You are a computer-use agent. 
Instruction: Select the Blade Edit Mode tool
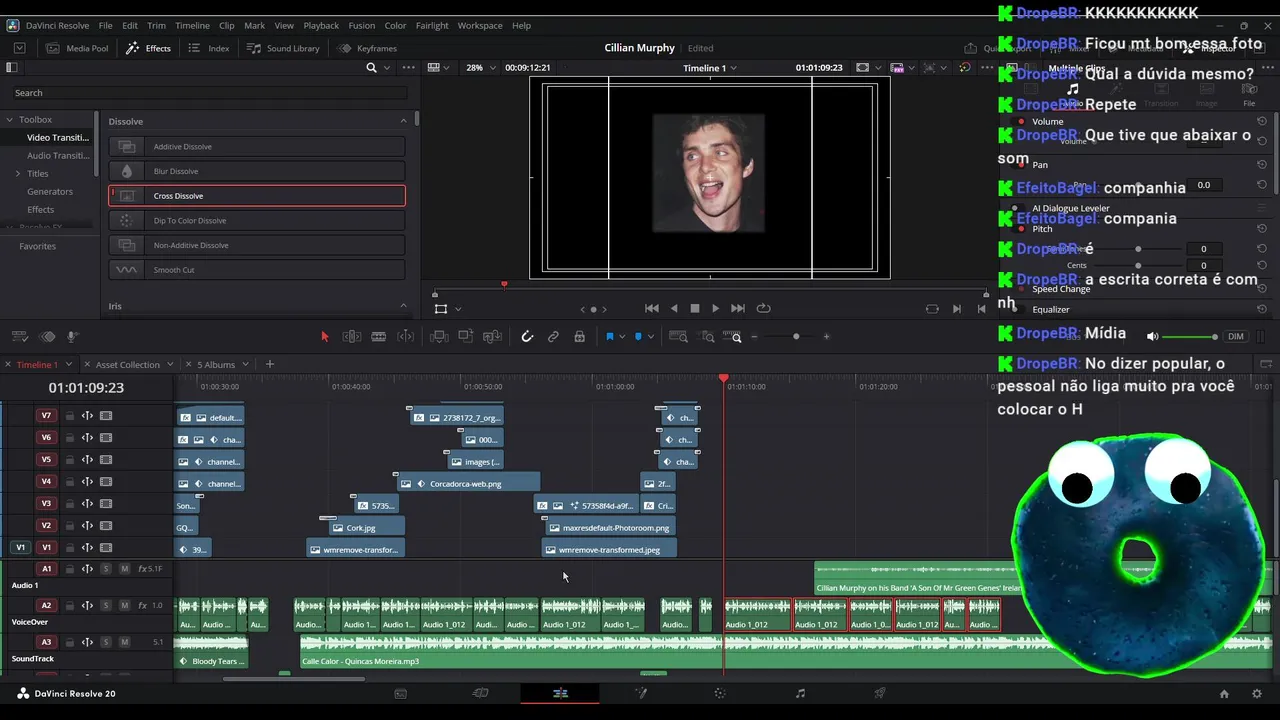point(379,337)
